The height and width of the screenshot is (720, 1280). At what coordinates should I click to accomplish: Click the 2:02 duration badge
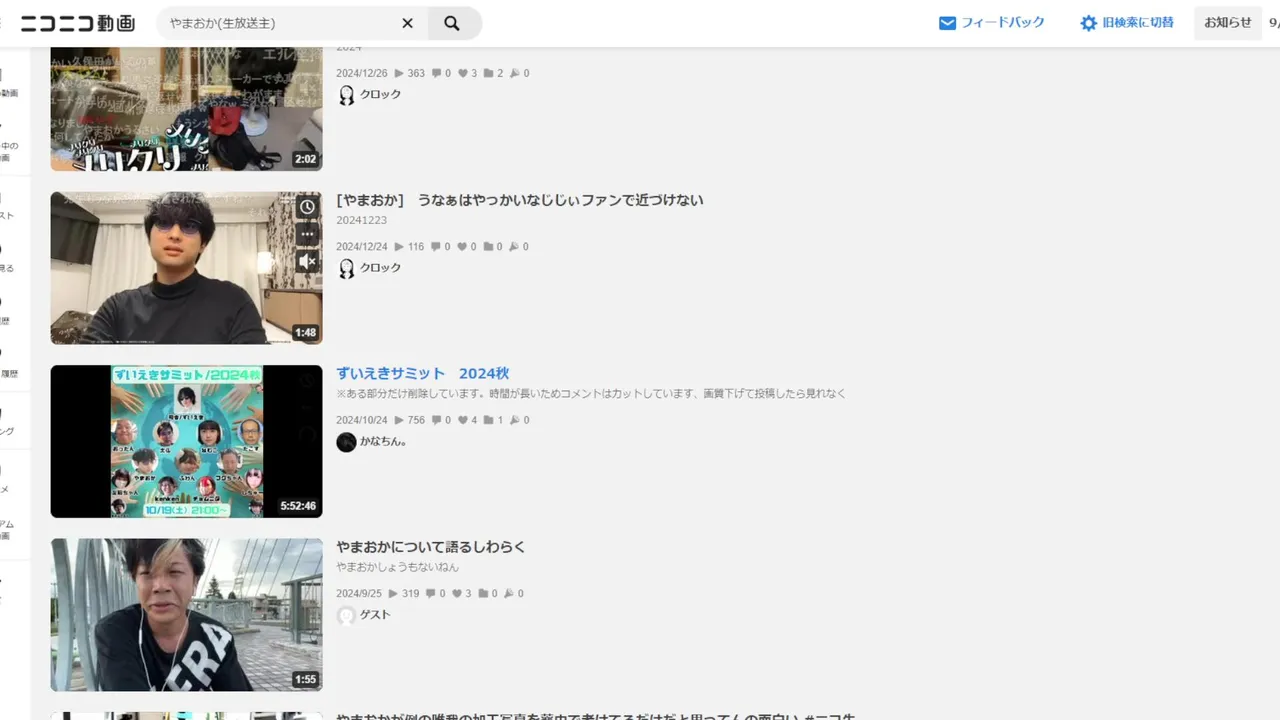(305, 159)
